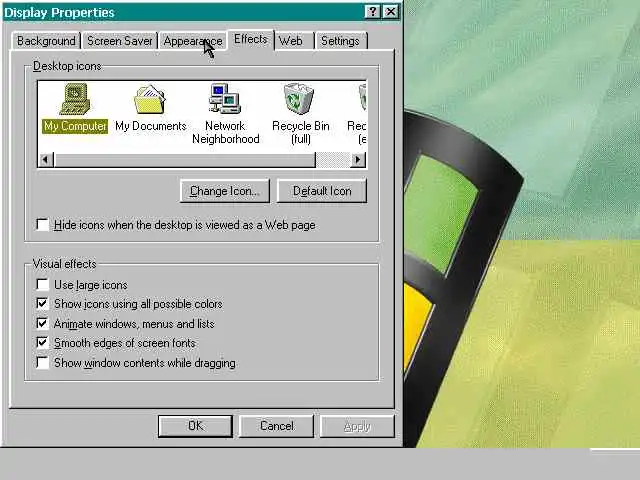Open the Screen Saver tab
This screenshot has width=640, height=480.
(x=120, y=41)
